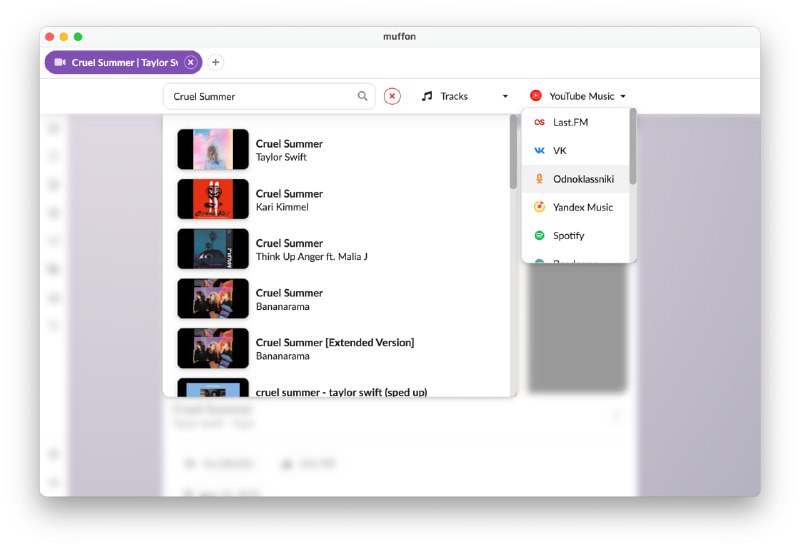
Task: Select VK from source list
Action: coord(576,151)
